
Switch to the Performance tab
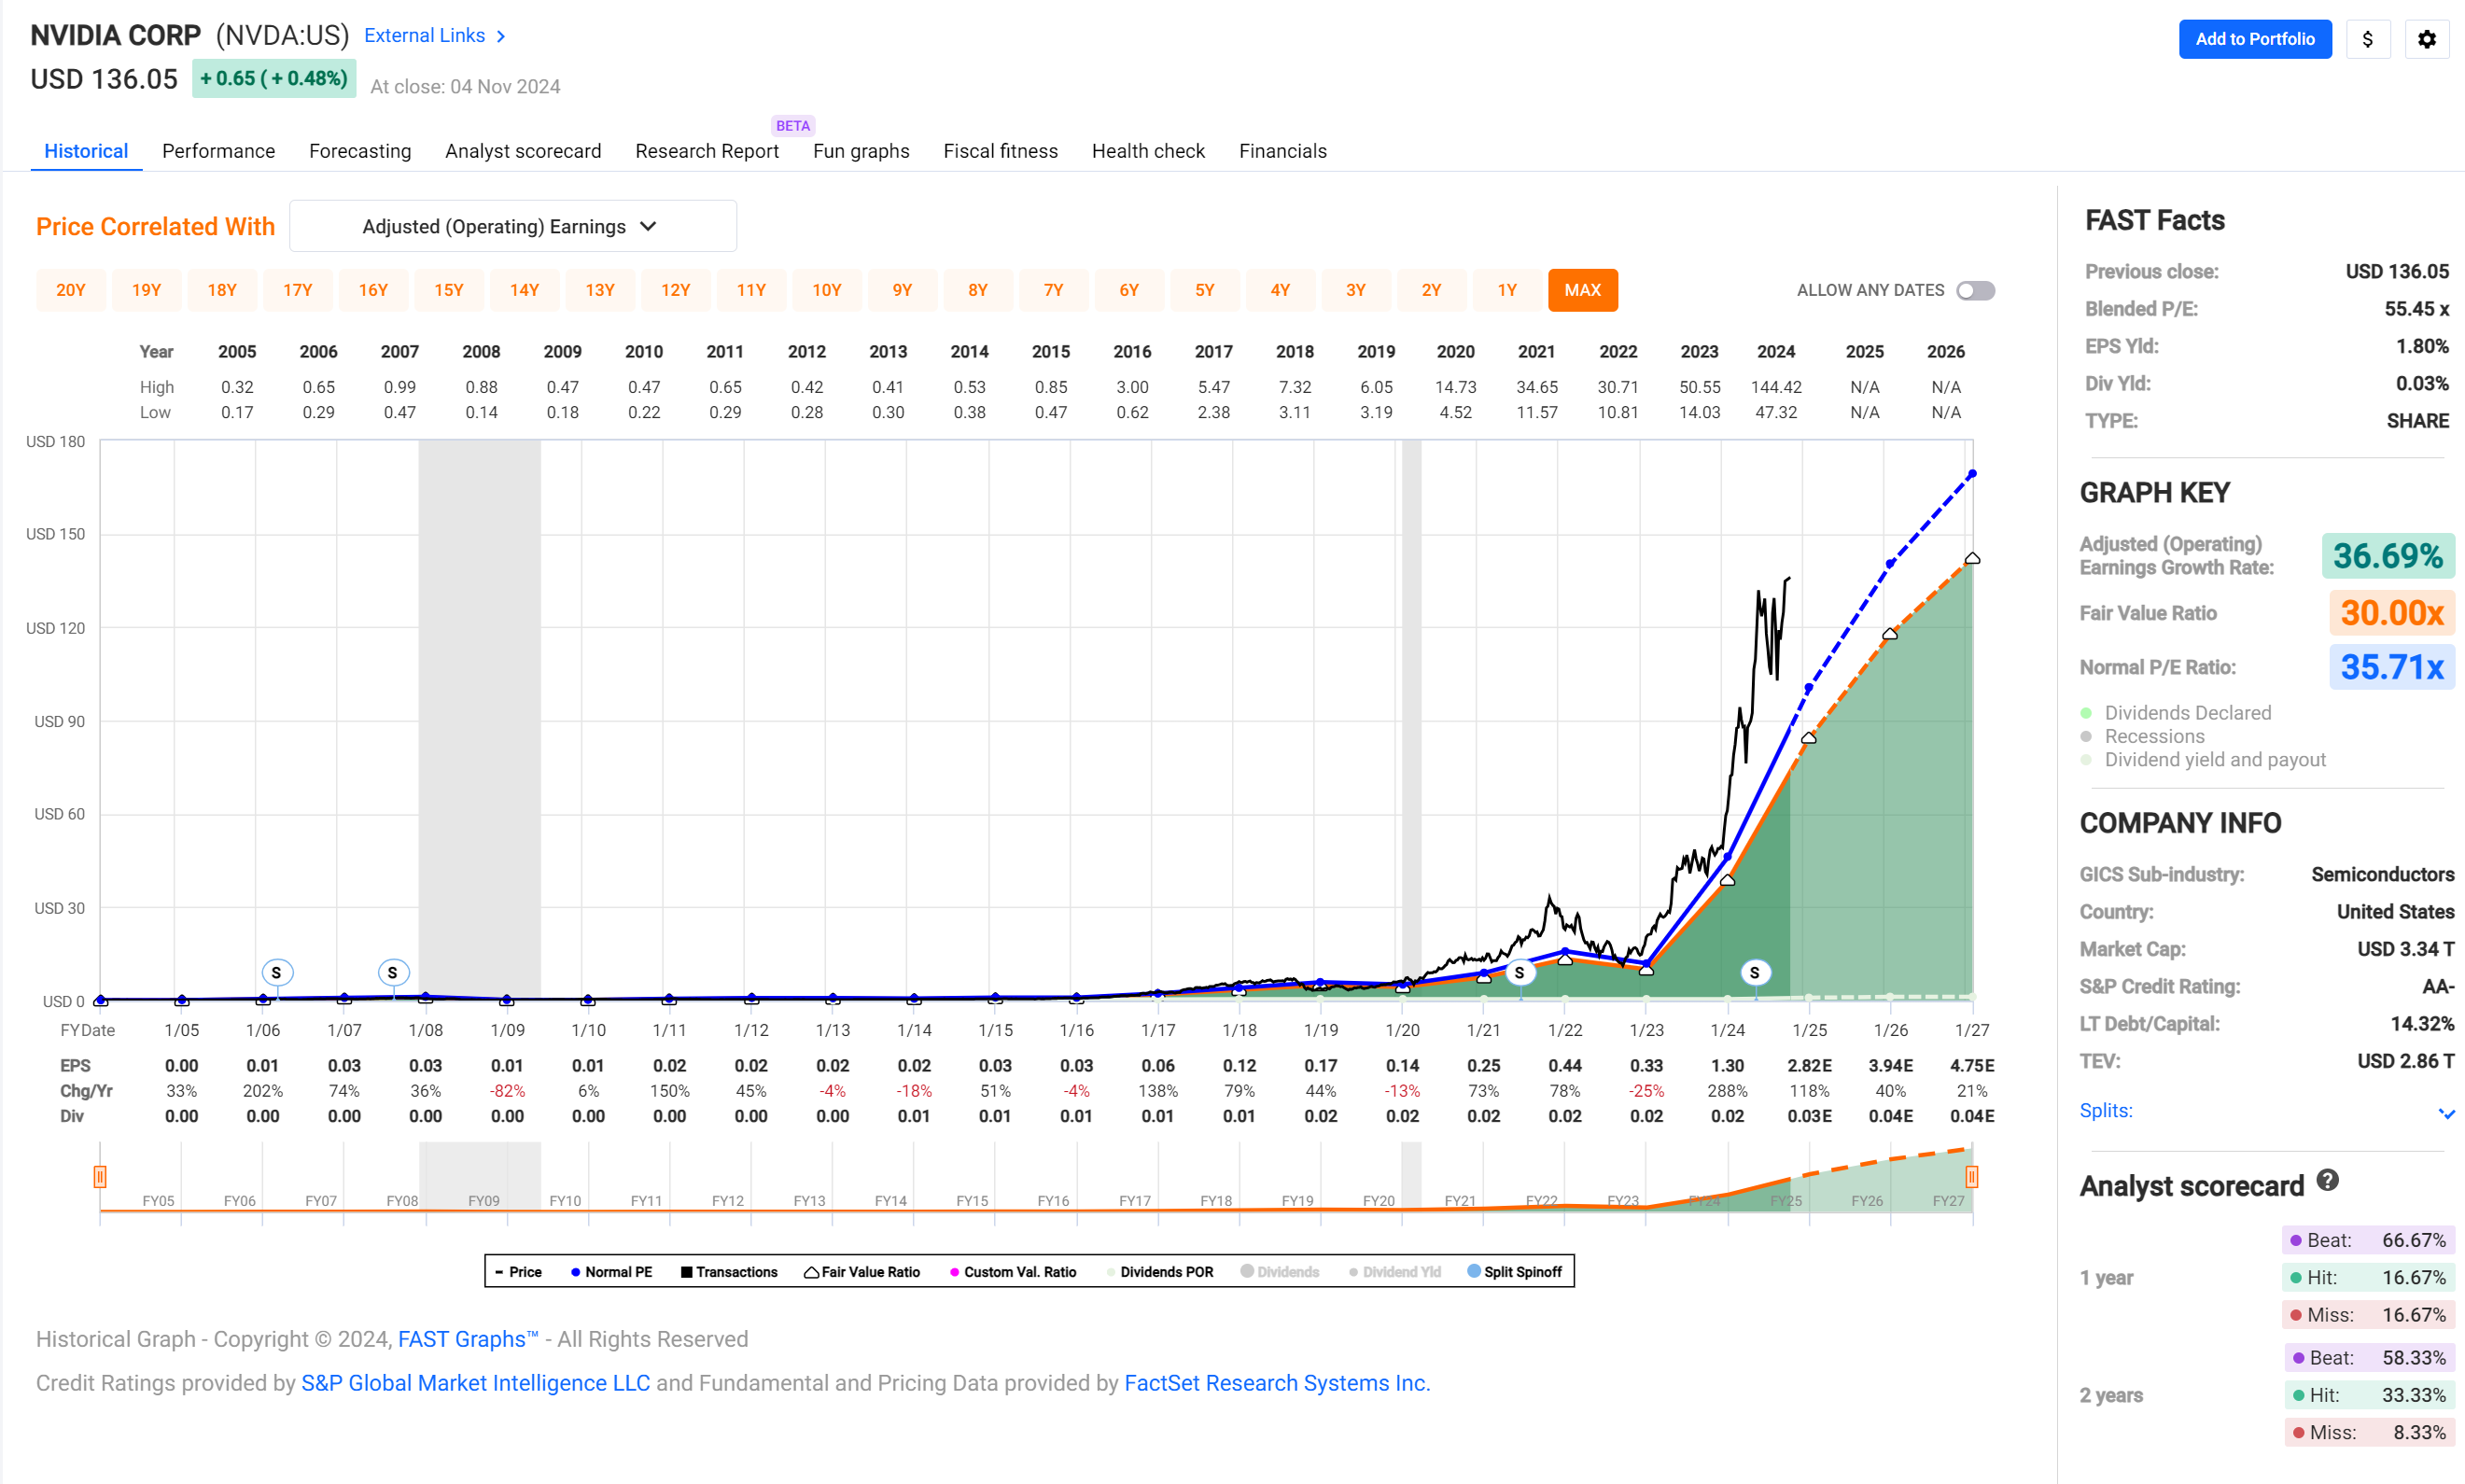(x=218, y=151)
